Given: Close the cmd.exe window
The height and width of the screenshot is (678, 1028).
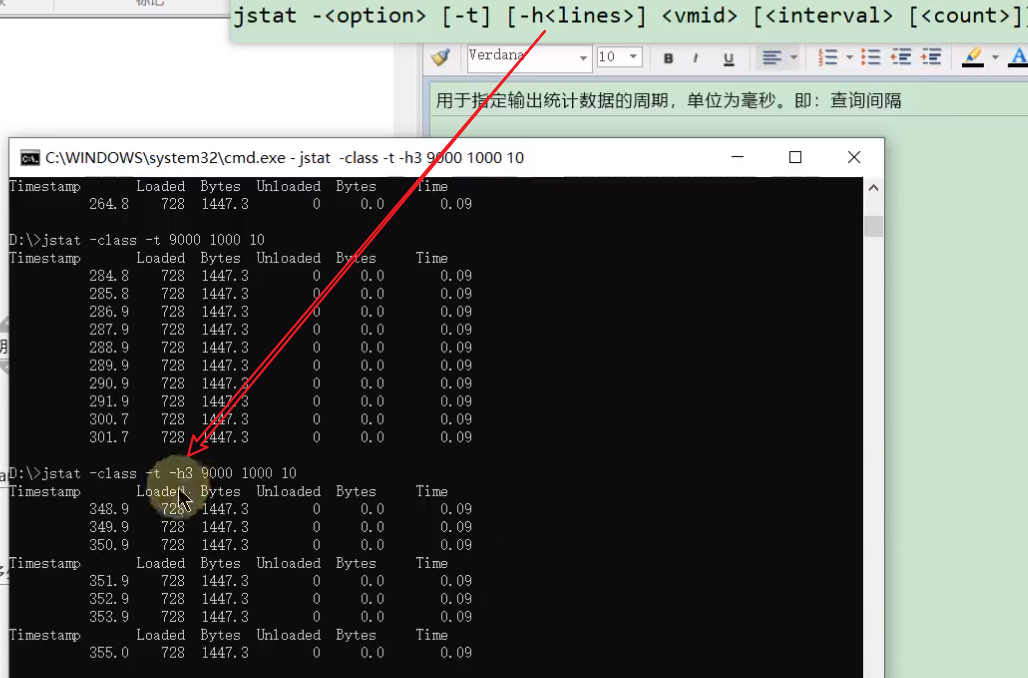Looking at the screenshot, I should pyautogui.click(x=854, y=157).
